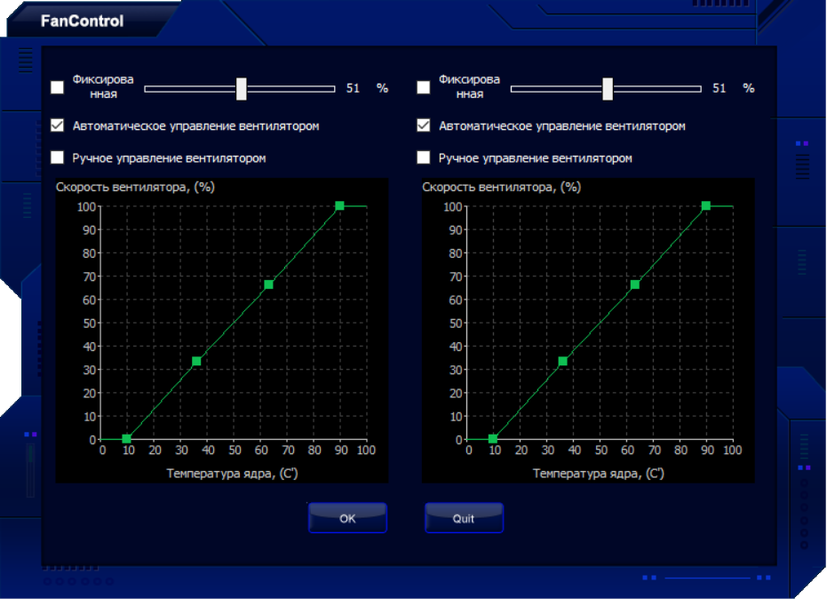827x600 pixels.
Task: Click the left 'Фиксированная' label
Action: point(103,87)
